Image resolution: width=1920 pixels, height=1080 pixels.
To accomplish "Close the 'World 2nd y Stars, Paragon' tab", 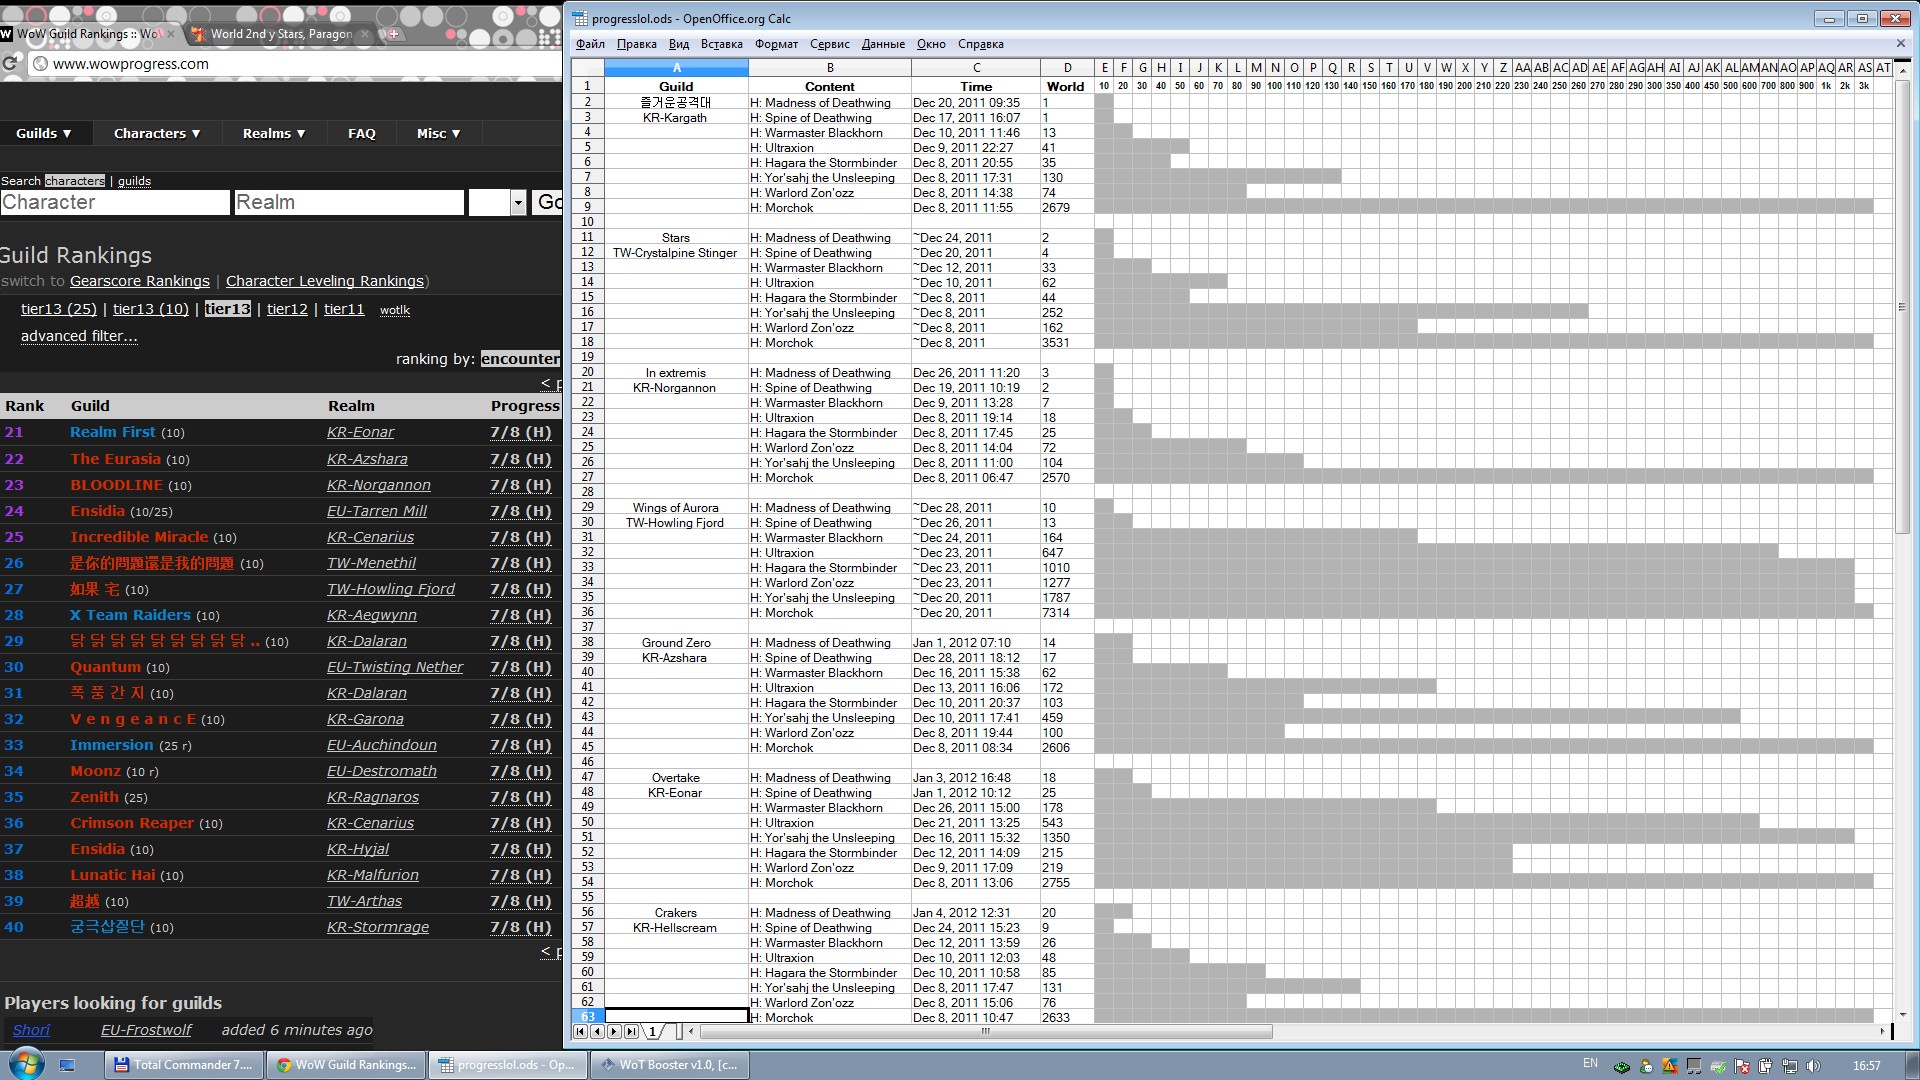I will [x=364, y=34].
